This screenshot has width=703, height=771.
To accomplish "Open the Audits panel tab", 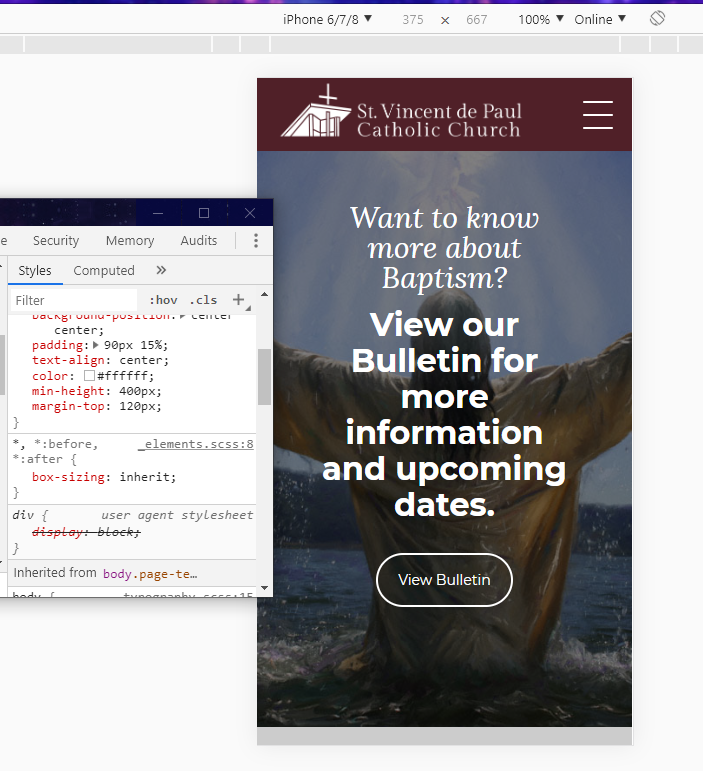I will point(199,241).
